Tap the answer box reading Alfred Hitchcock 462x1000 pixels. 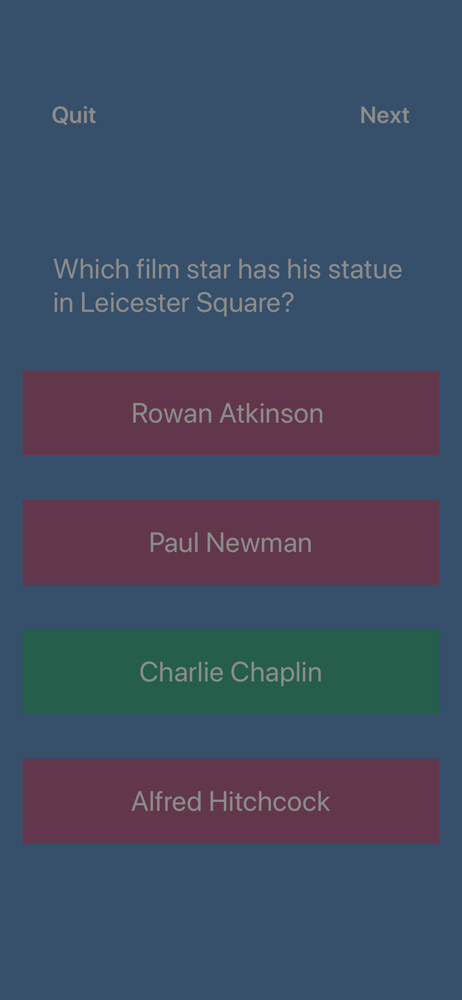click(231, 801)
